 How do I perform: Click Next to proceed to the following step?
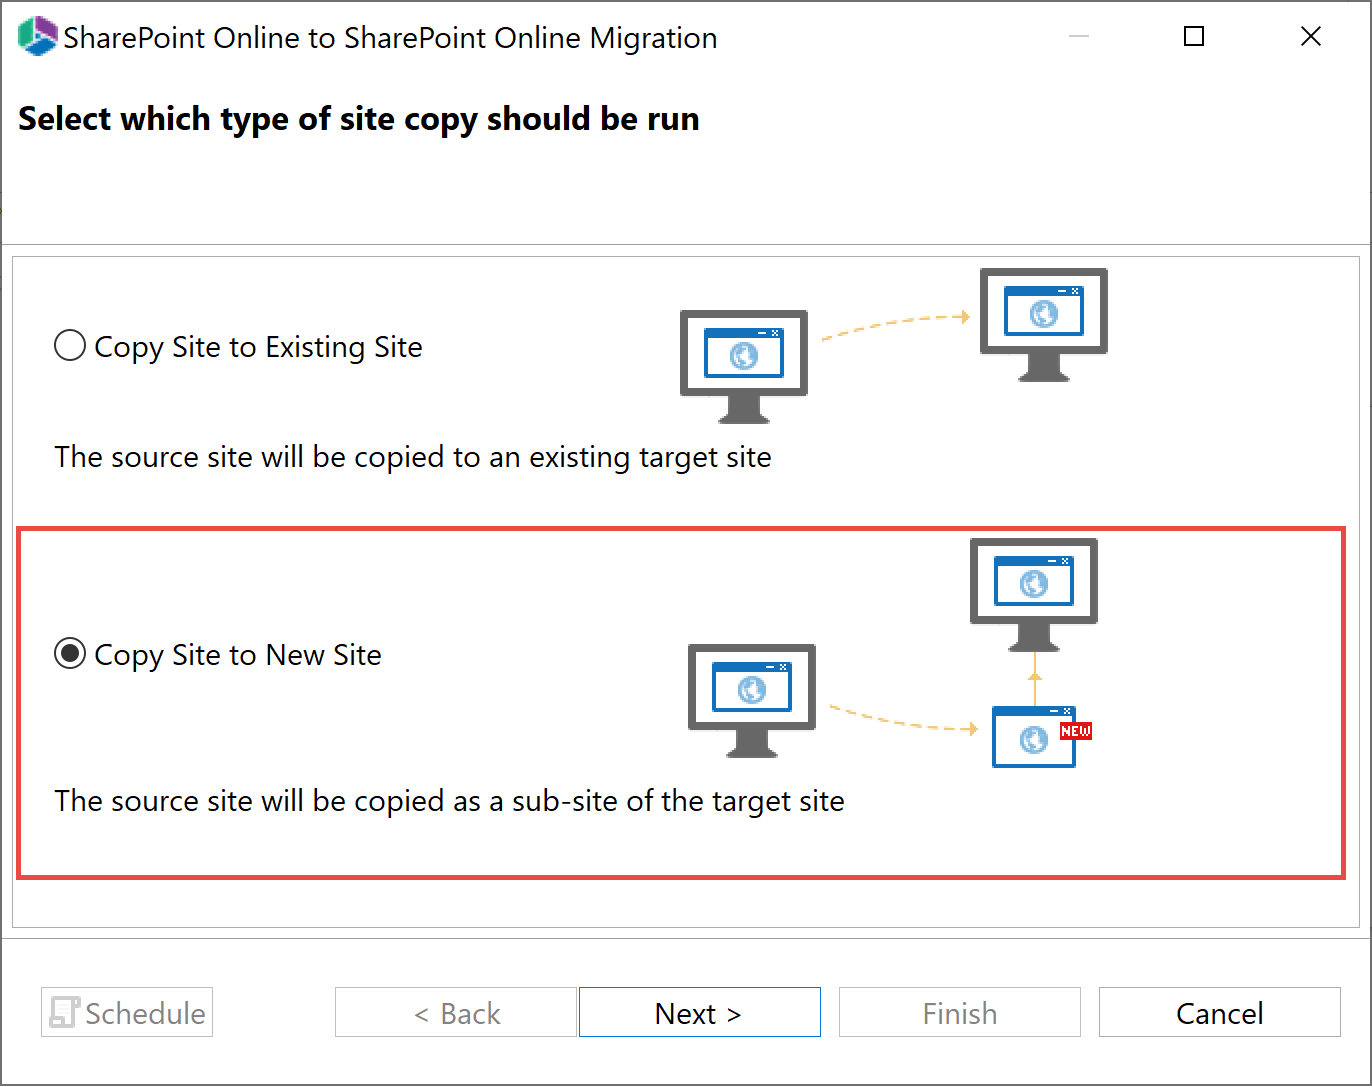click(x=699, y=1012)
